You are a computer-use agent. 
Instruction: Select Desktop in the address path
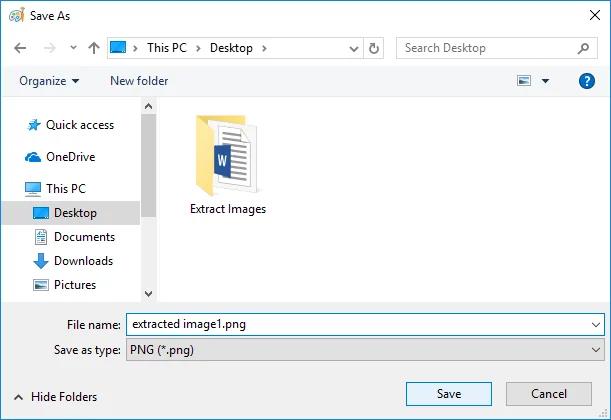pos(231,48)
